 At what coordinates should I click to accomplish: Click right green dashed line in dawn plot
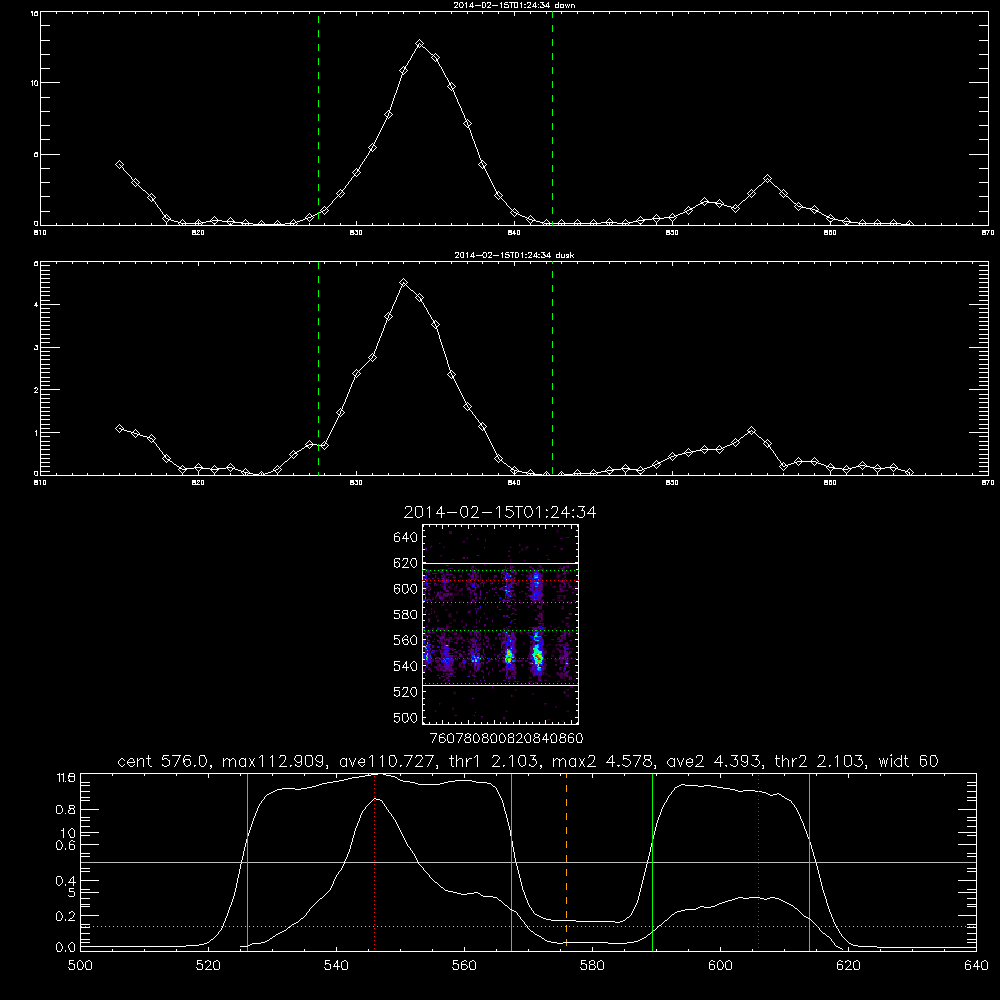point(552,118)
